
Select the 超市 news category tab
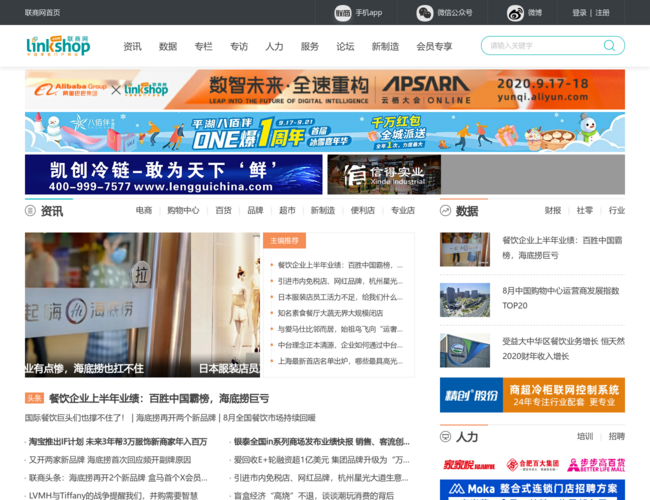(x=287, y=210)
